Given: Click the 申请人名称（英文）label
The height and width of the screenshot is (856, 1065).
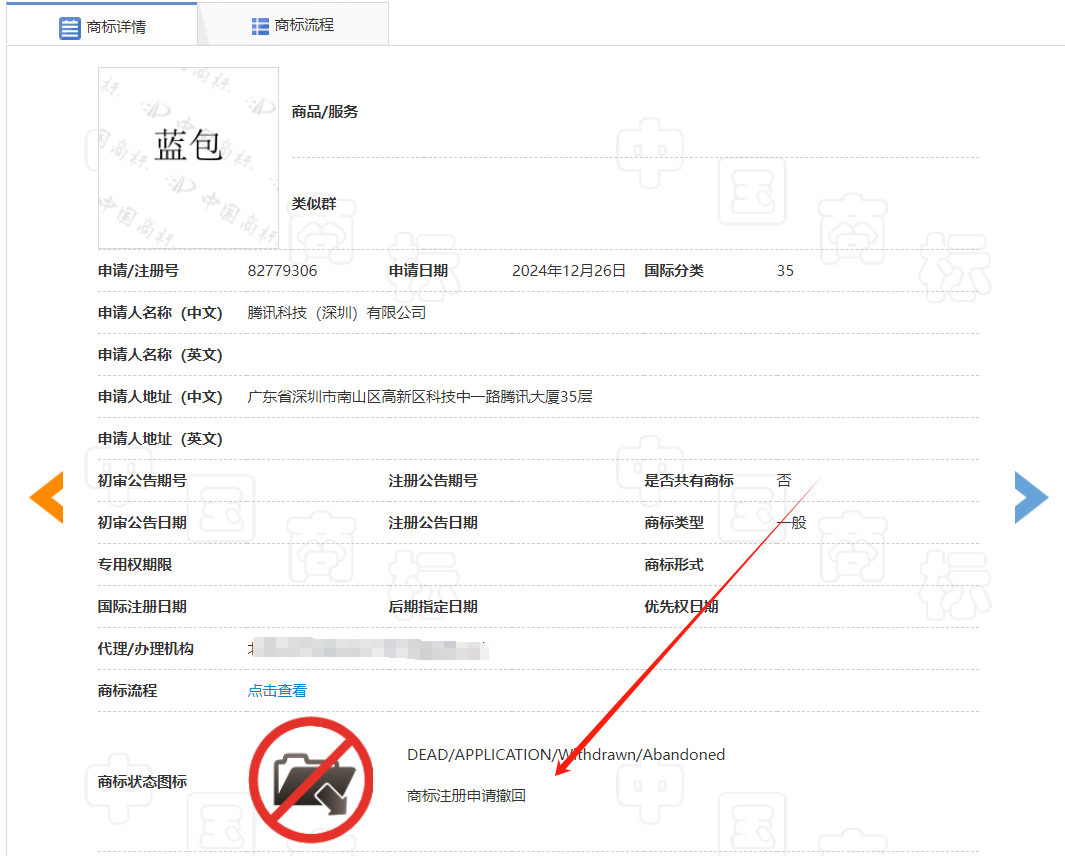Looking at the screenshot, I should pos(160,355).
